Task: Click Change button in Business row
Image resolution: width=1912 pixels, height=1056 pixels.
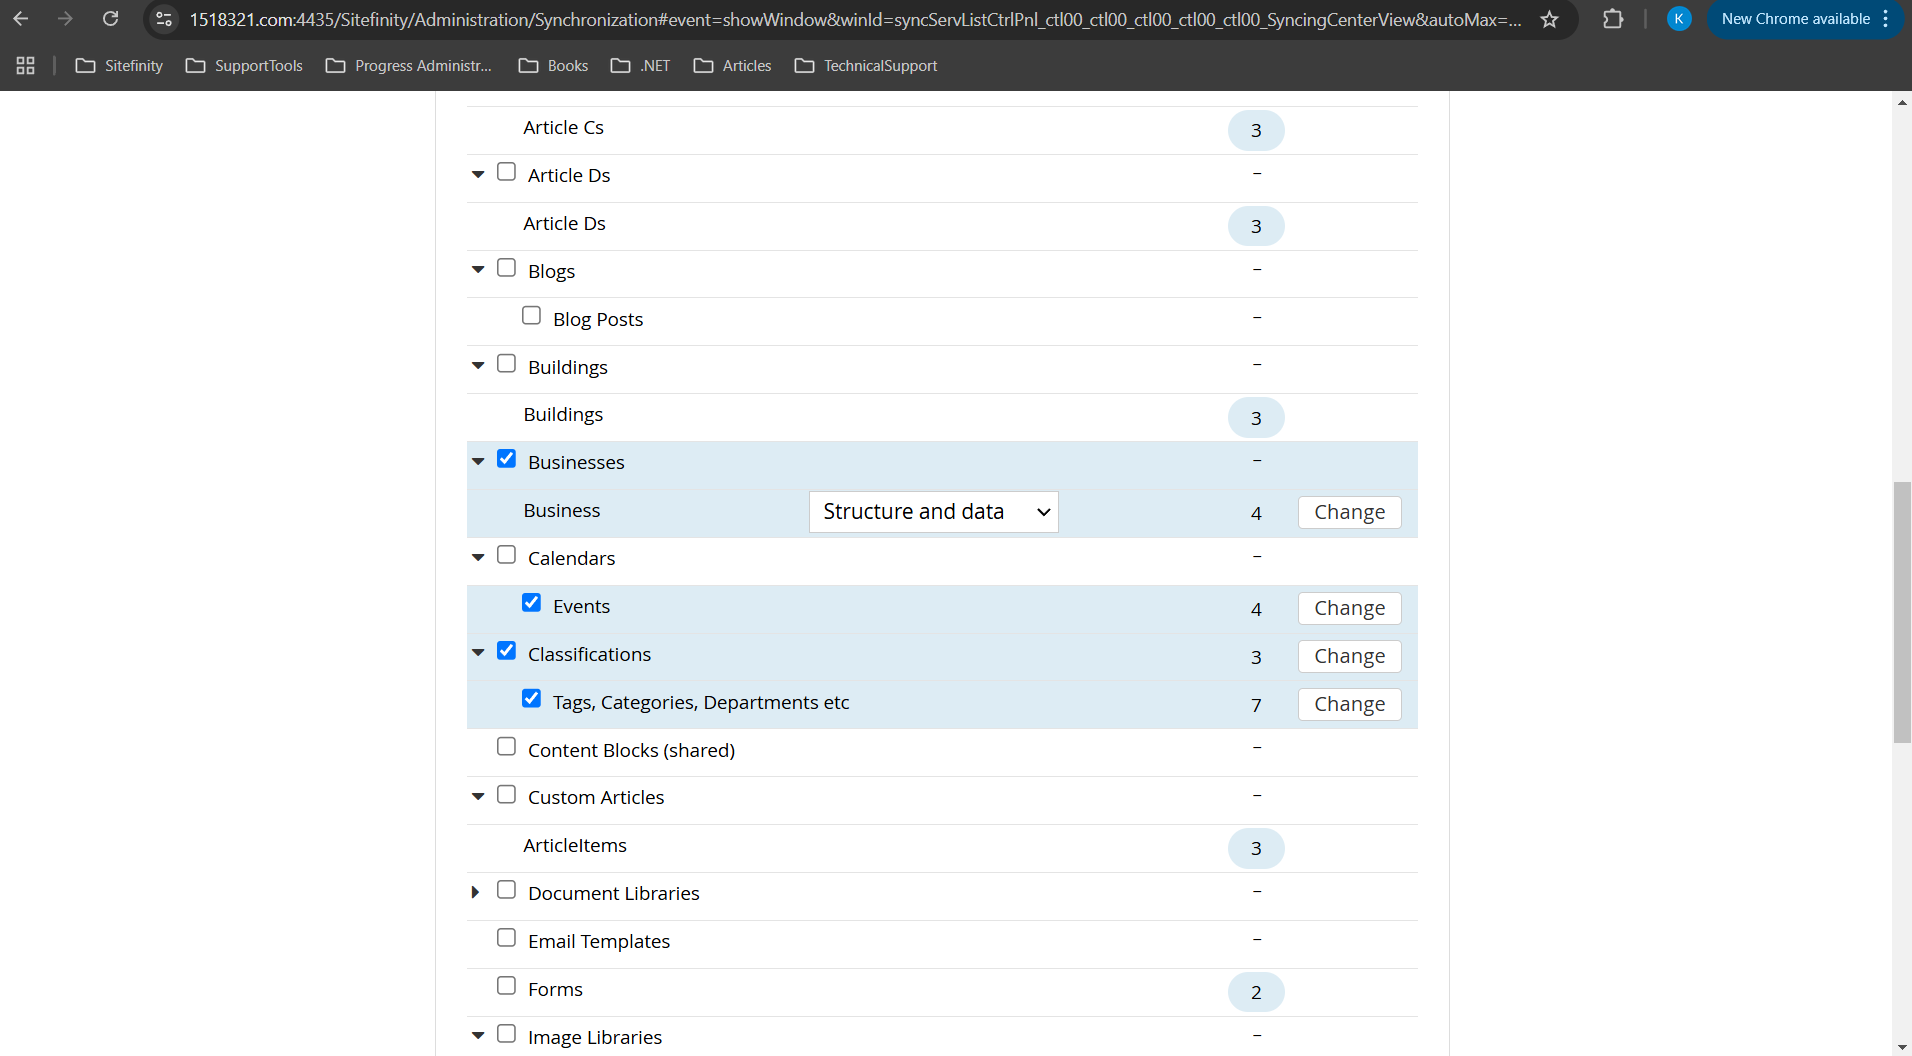Action: tap(1349, 512)
